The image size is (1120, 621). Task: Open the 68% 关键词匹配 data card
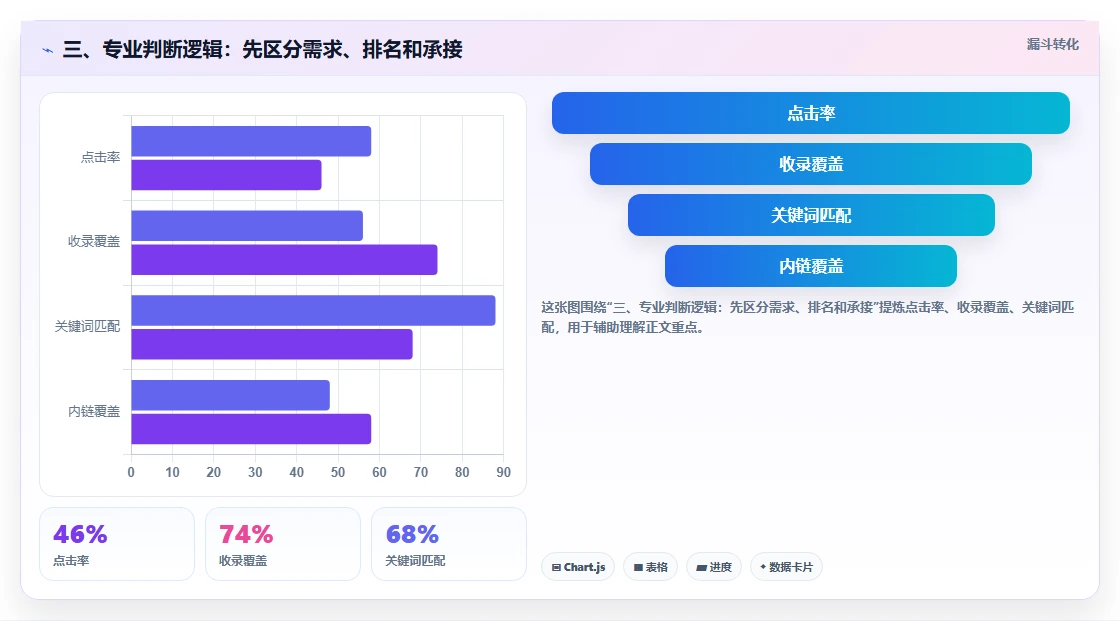pyautogui.click(x=449, y=545)
